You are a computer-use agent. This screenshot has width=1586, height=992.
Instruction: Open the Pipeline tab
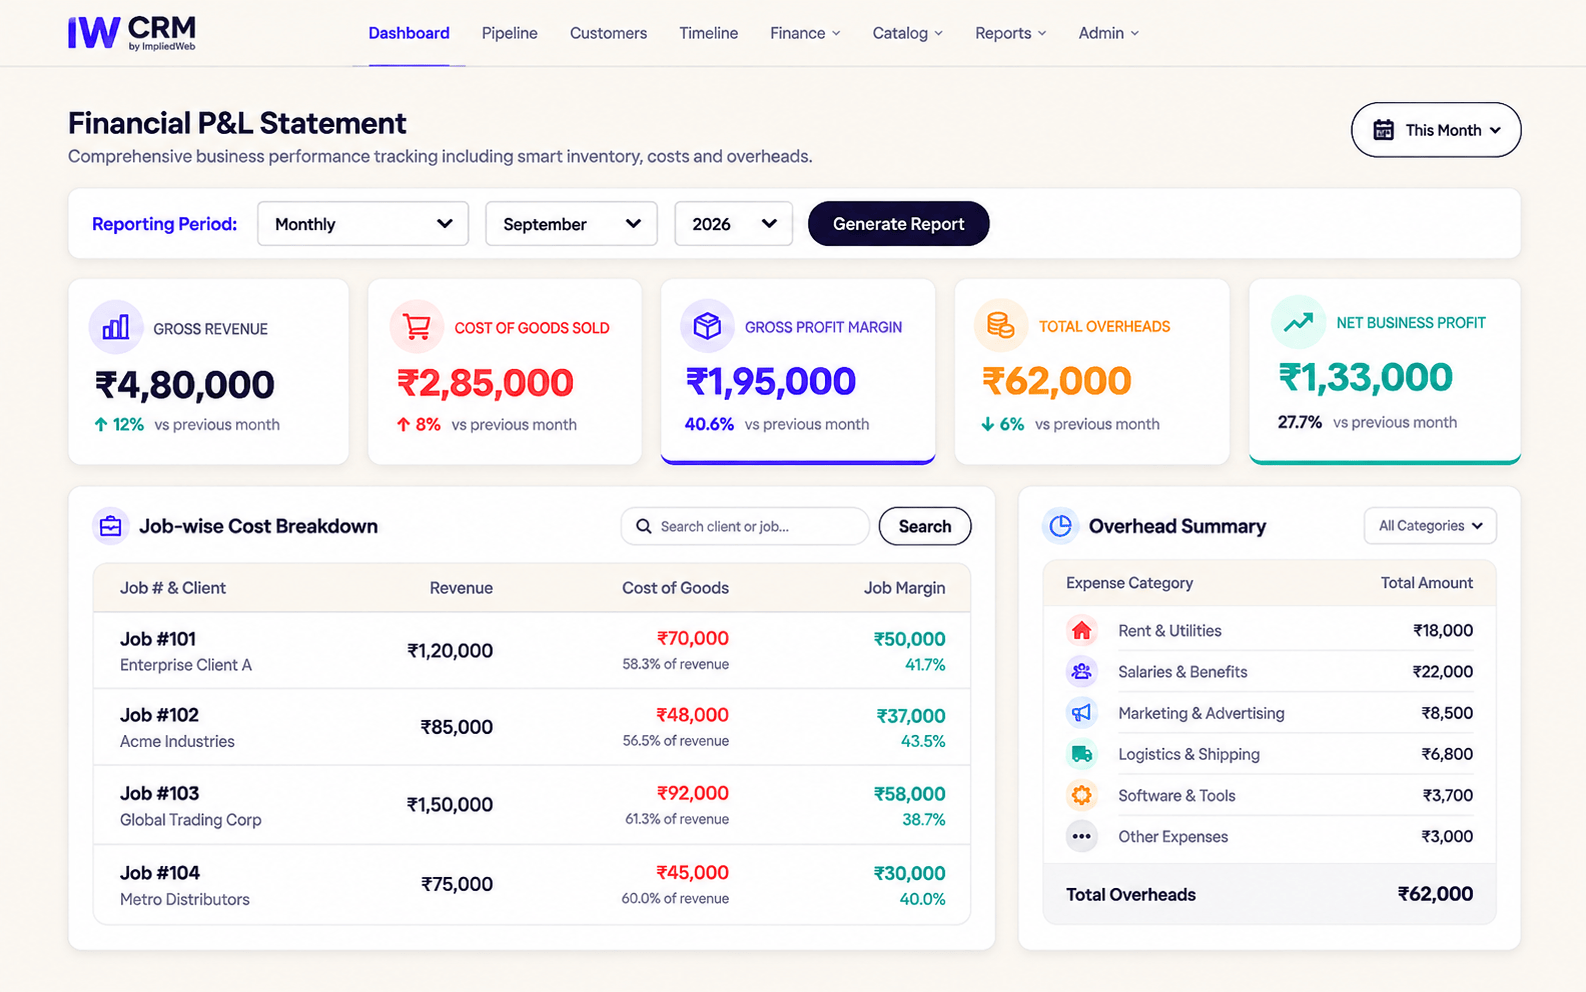point(509,33)
